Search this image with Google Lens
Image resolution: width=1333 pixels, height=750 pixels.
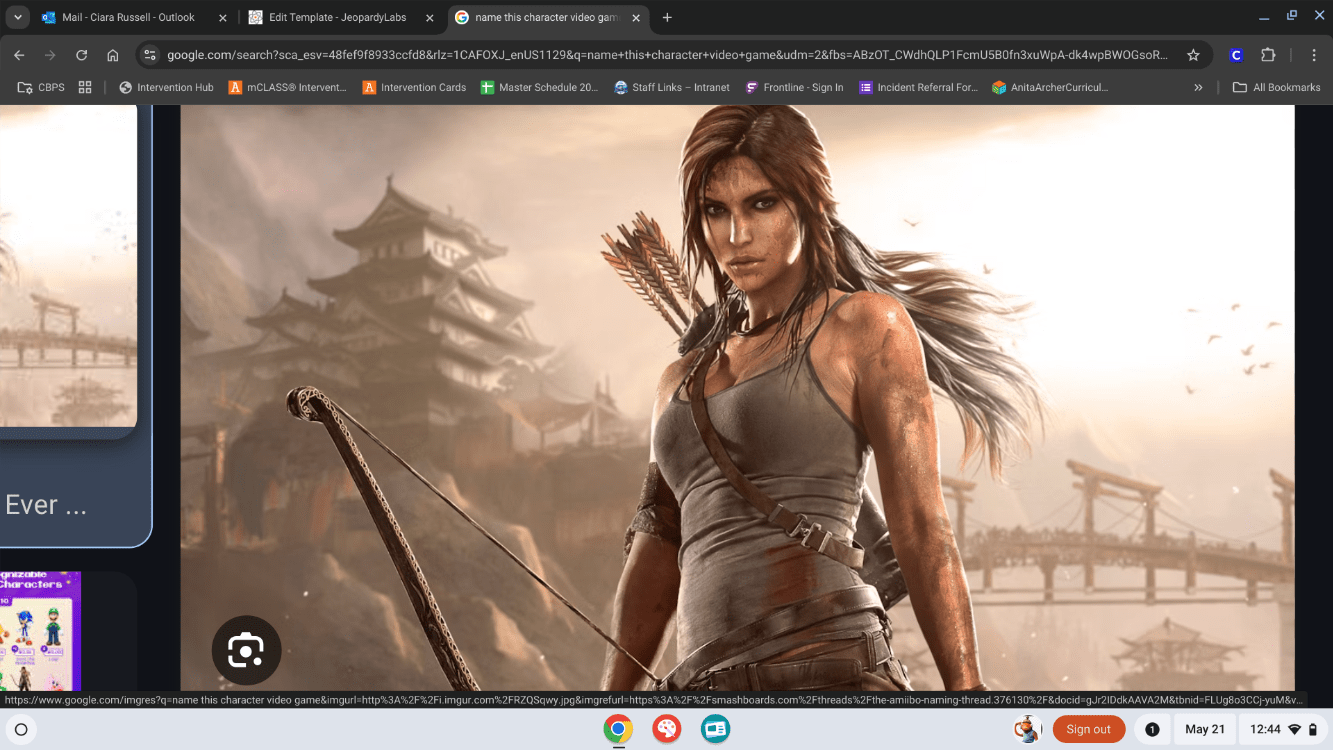coord(246,650)
